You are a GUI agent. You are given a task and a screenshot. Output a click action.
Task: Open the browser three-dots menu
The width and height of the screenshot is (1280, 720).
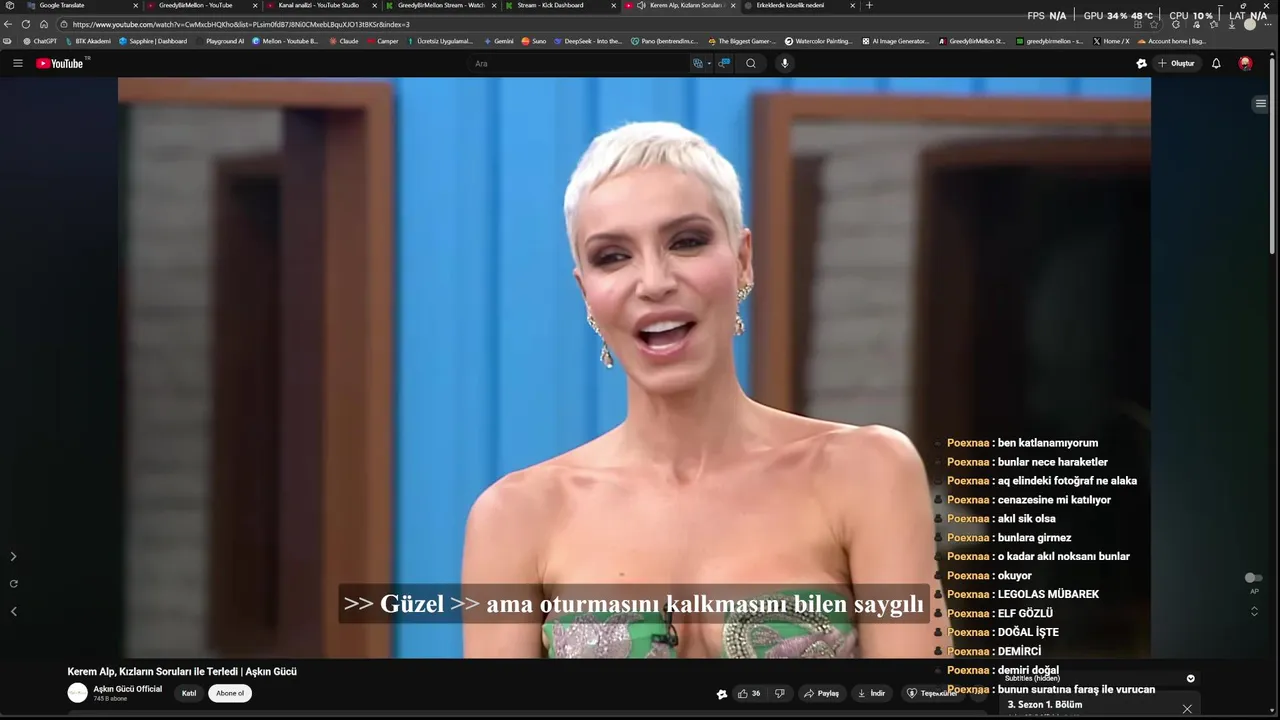point(1270,24)
